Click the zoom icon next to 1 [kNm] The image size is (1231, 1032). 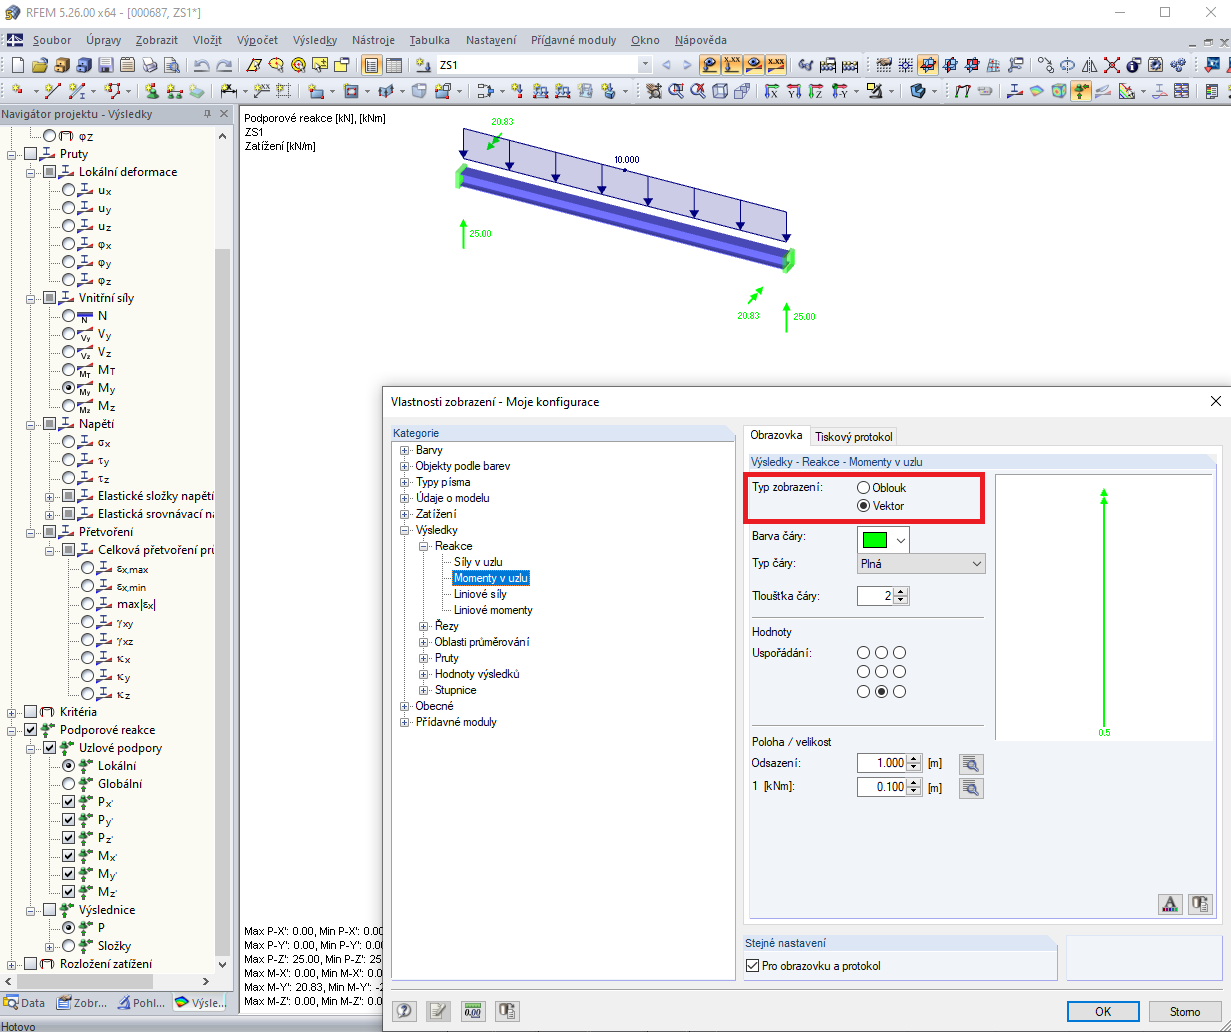pyautogui.click(x=971, y=788)
